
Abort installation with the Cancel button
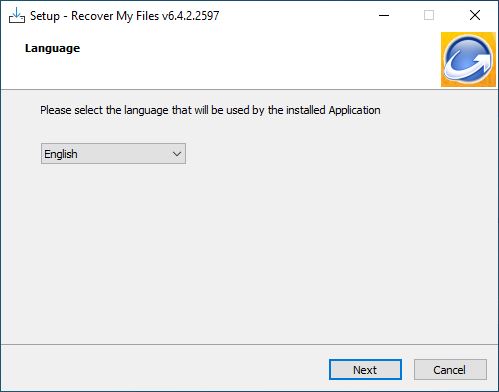[450, 370]
